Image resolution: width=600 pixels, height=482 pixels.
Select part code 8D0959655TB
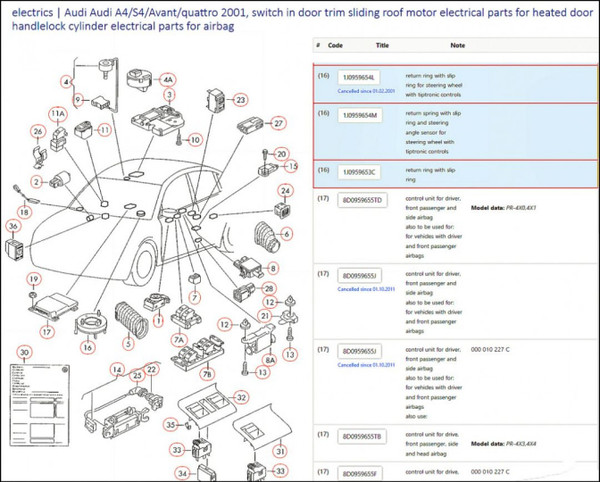(362, 436)
